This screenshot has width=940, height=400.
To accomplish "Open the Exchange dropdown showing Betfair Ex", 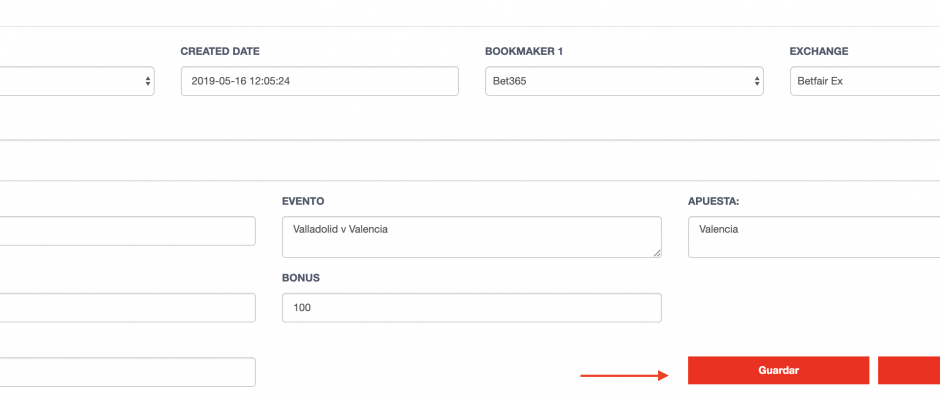I will click(x=865, y=81).
